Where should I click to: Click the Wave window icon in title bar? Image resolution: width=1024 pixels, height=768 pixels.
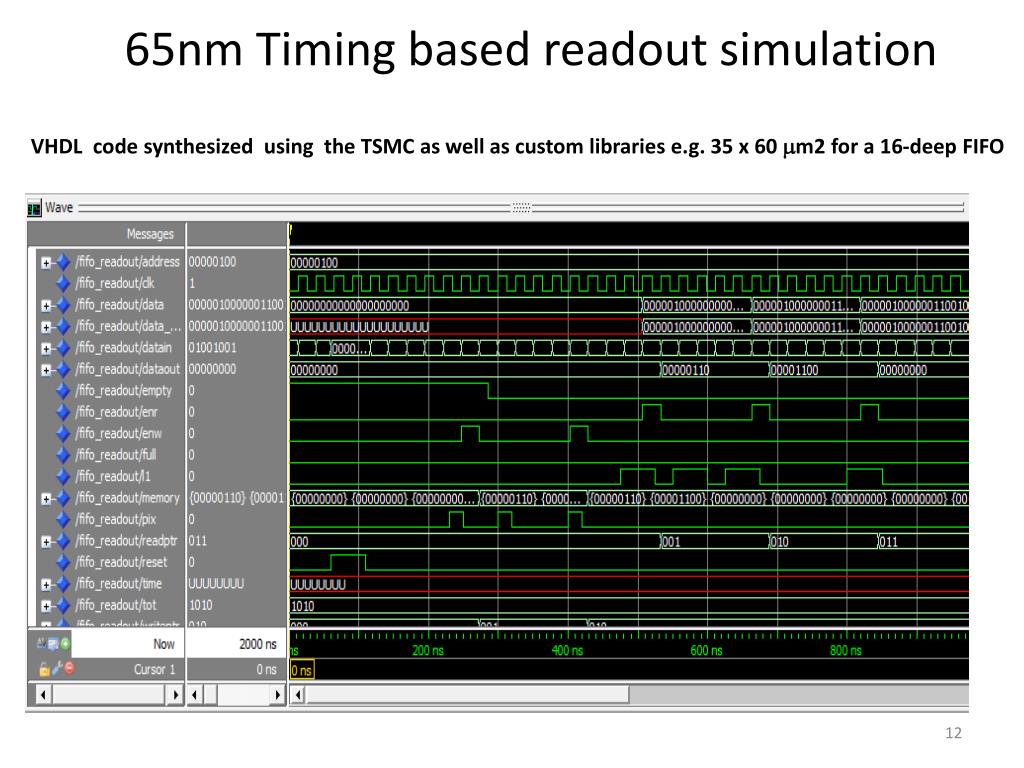(35, 208)
